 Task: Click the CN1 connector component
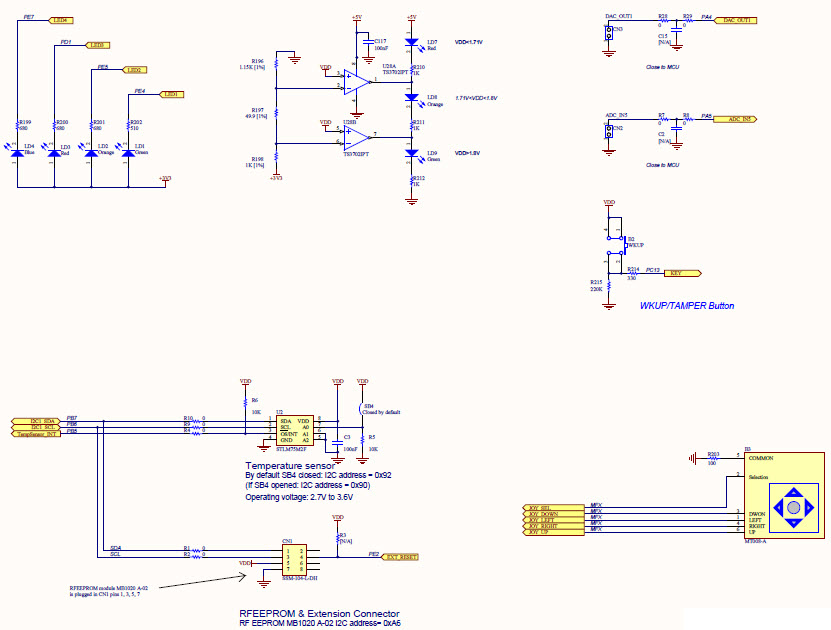pyautogui.click(x=294, y=558)
